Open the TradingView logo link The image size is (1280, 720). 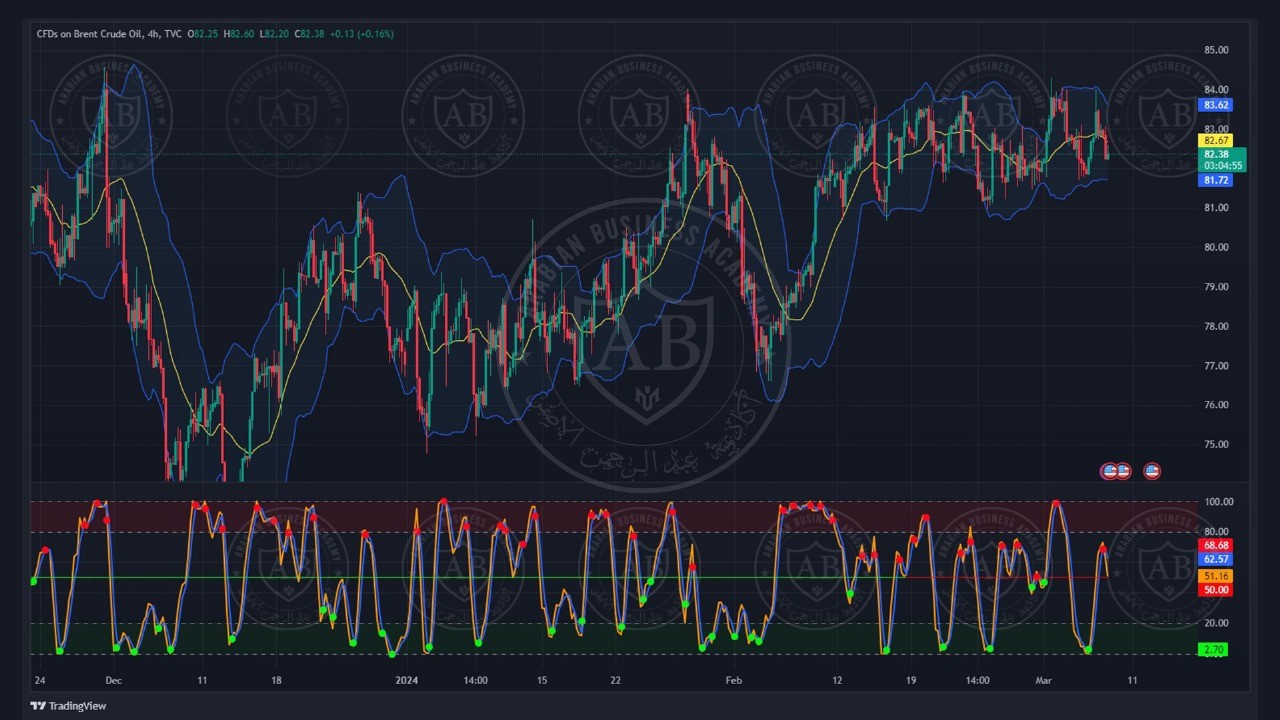[68, 706]
